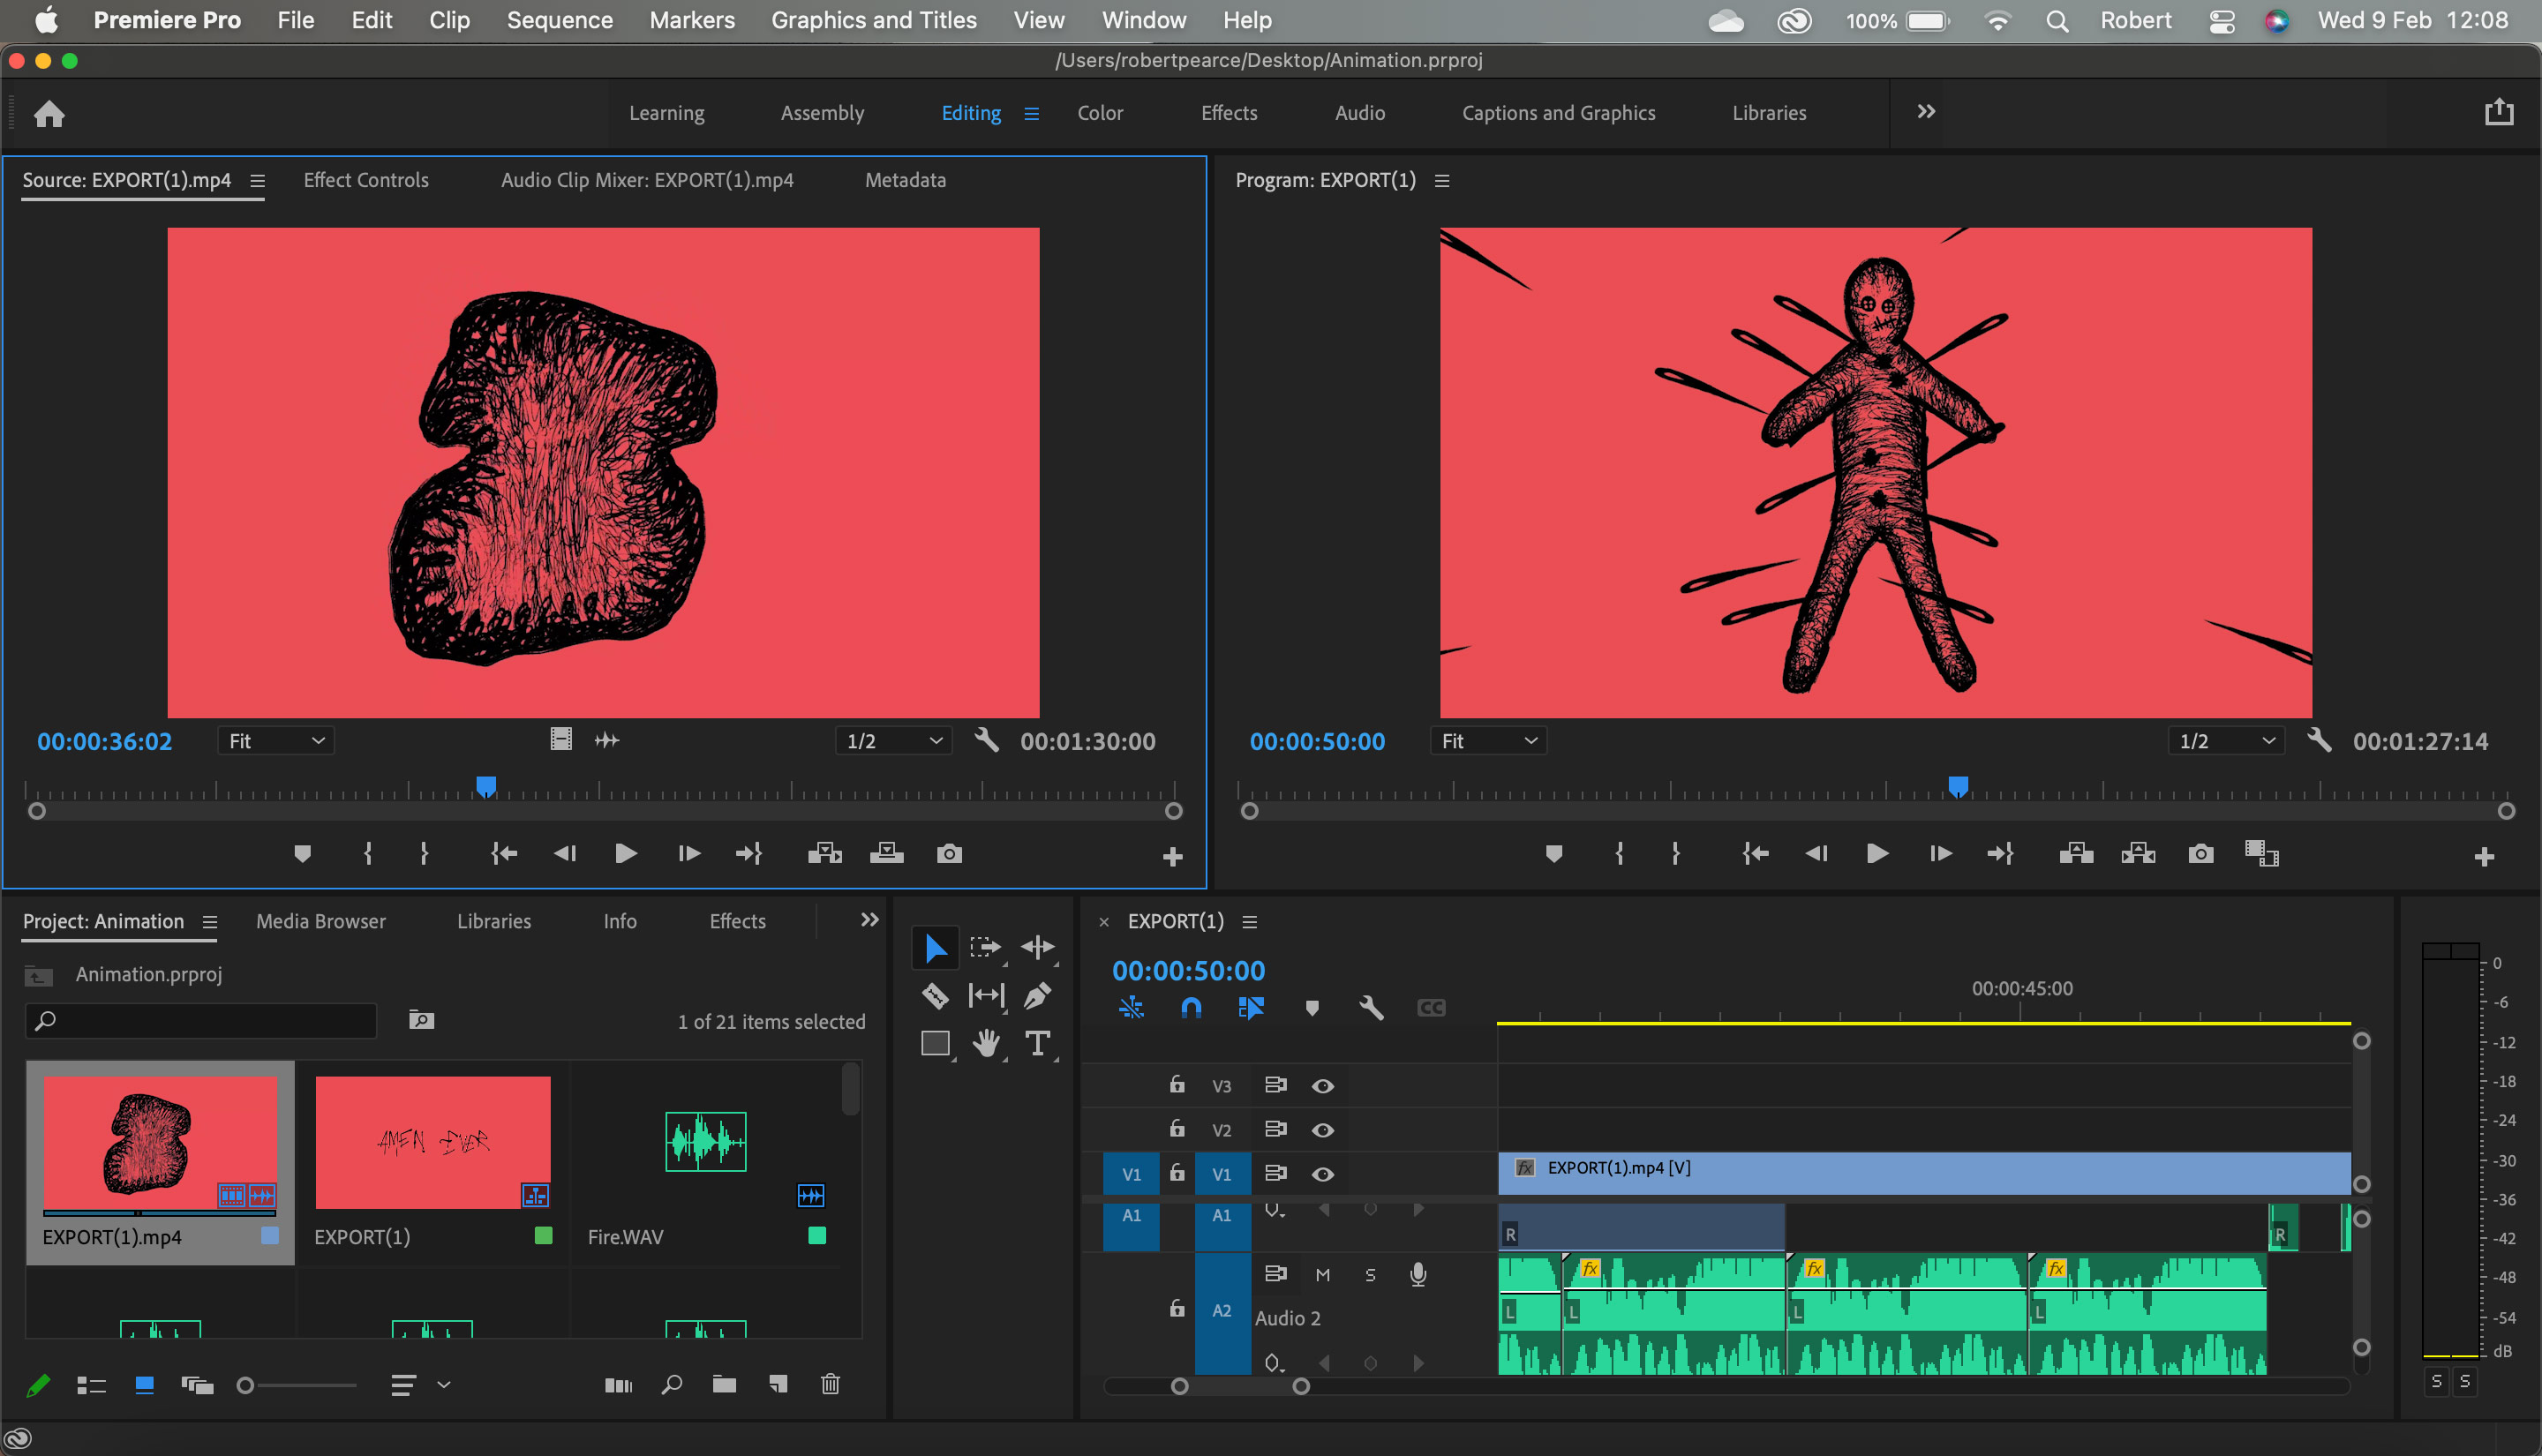Click Program monitor playhead marker
The image size is (2542, 1456).
[x=1958, y=787]
